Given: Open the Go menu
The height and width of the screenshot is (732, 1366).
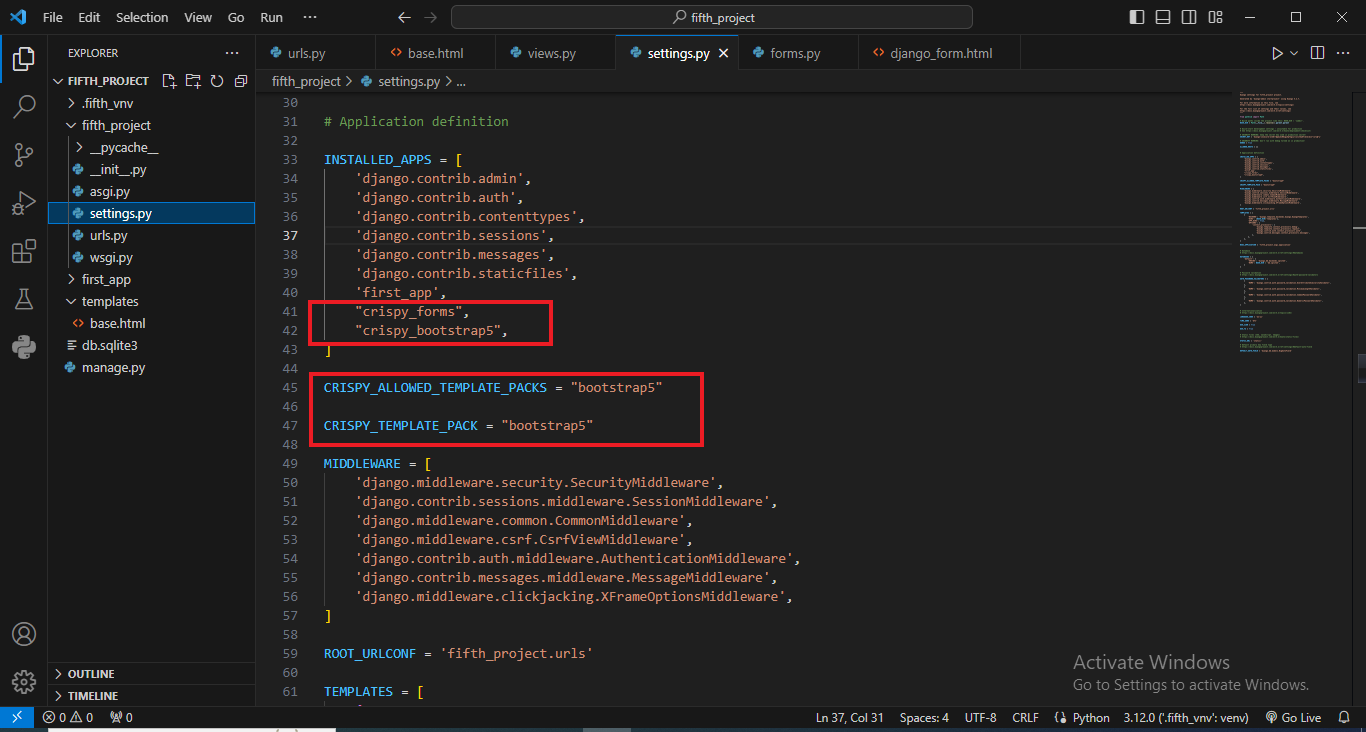Looking at the screenshot, I should 236,17.
